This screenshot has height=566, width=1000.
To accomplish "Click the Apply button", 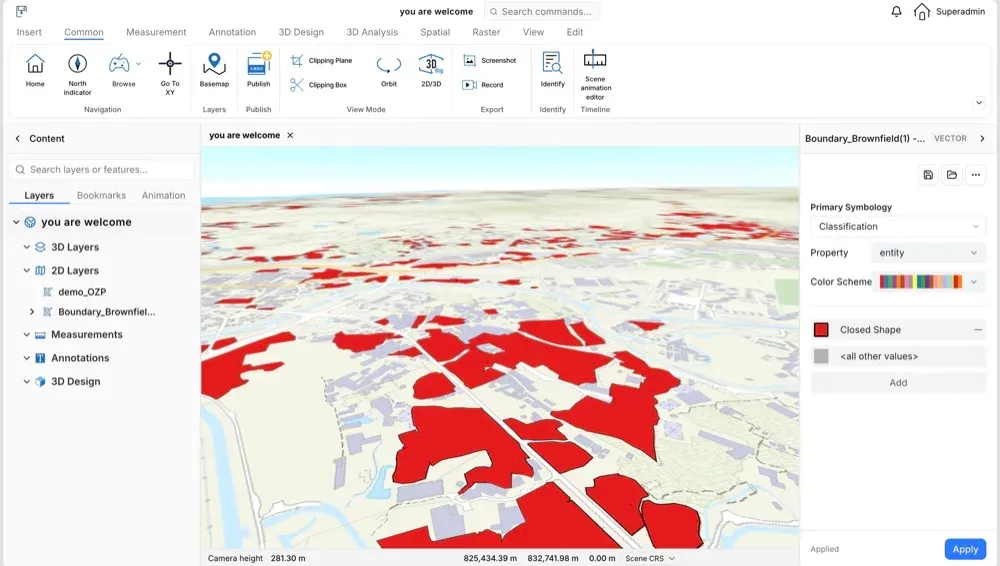I will pyautogui.click(x=965, y=549).
